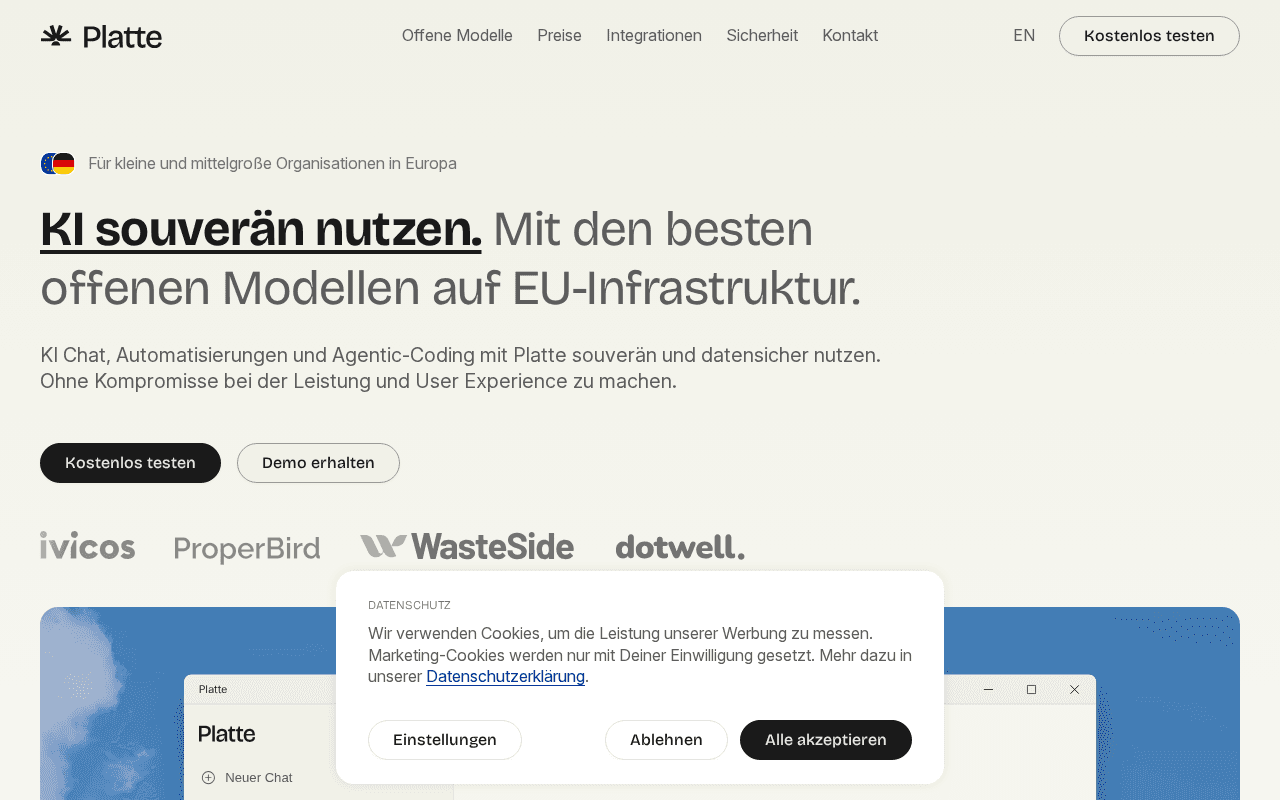Click the Platte logo in the header

click(x=101, y=36)
